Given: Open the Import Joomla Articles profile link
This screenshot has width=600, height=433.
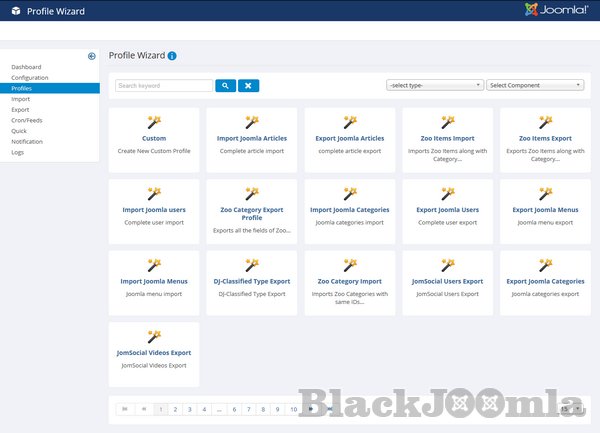Looking at the screenshot, I should pos(252,138).
